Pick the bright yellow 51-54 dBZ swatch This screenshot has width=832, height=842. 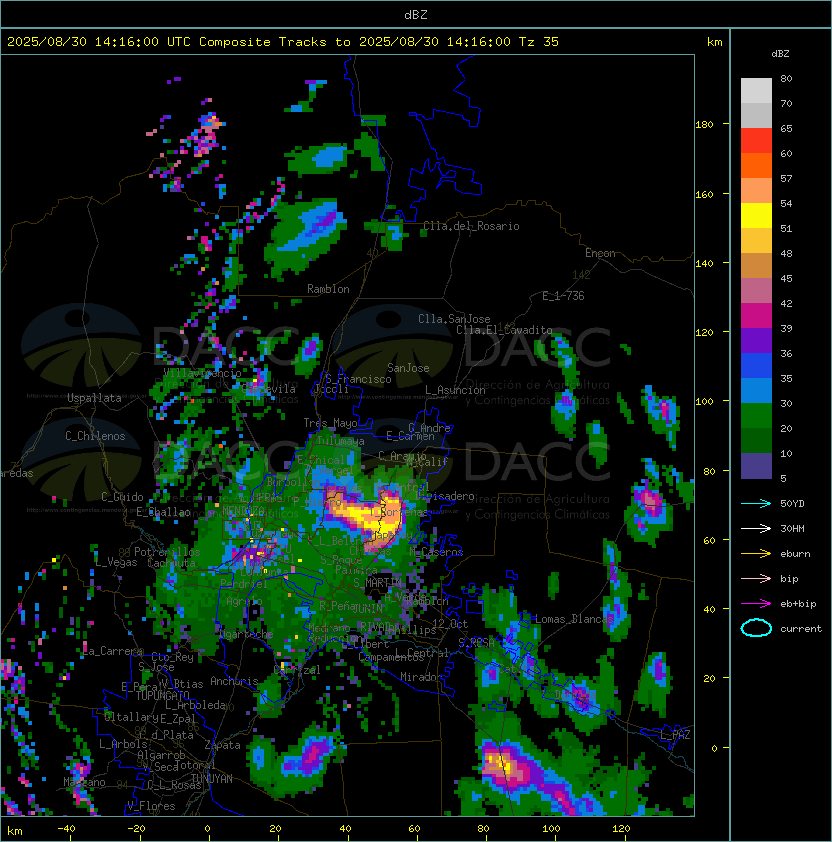point(756,215)
